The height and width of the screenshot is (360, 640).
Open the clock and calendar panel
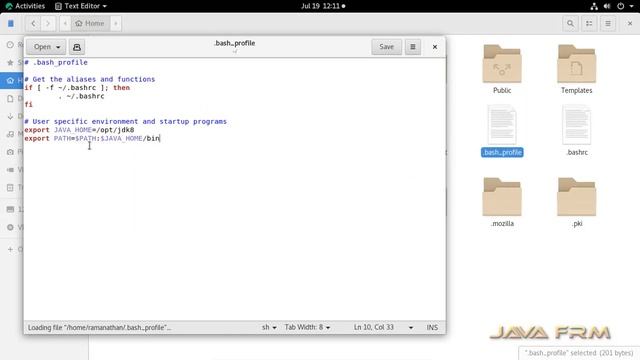tap(323, 6)
